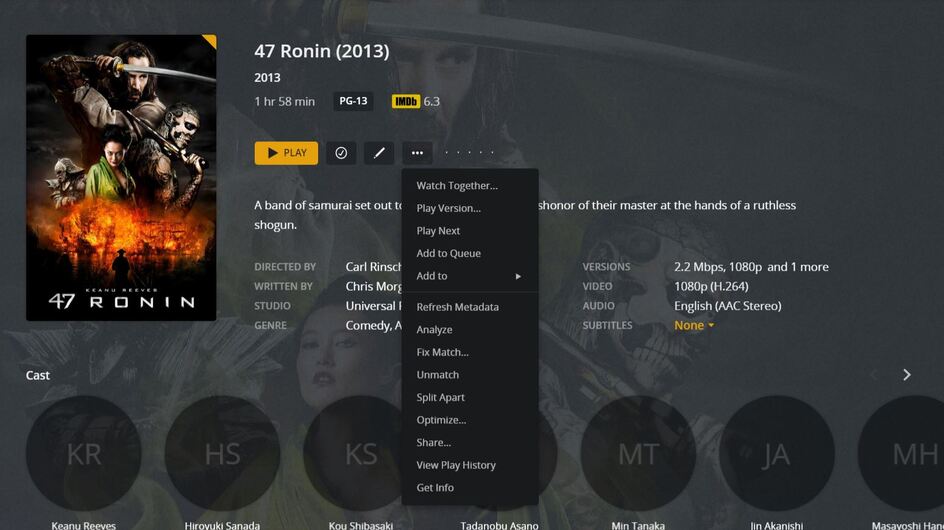Viewport: 944px width, 530px height.
Task: Choose Add to Queue
Action: 470,254
